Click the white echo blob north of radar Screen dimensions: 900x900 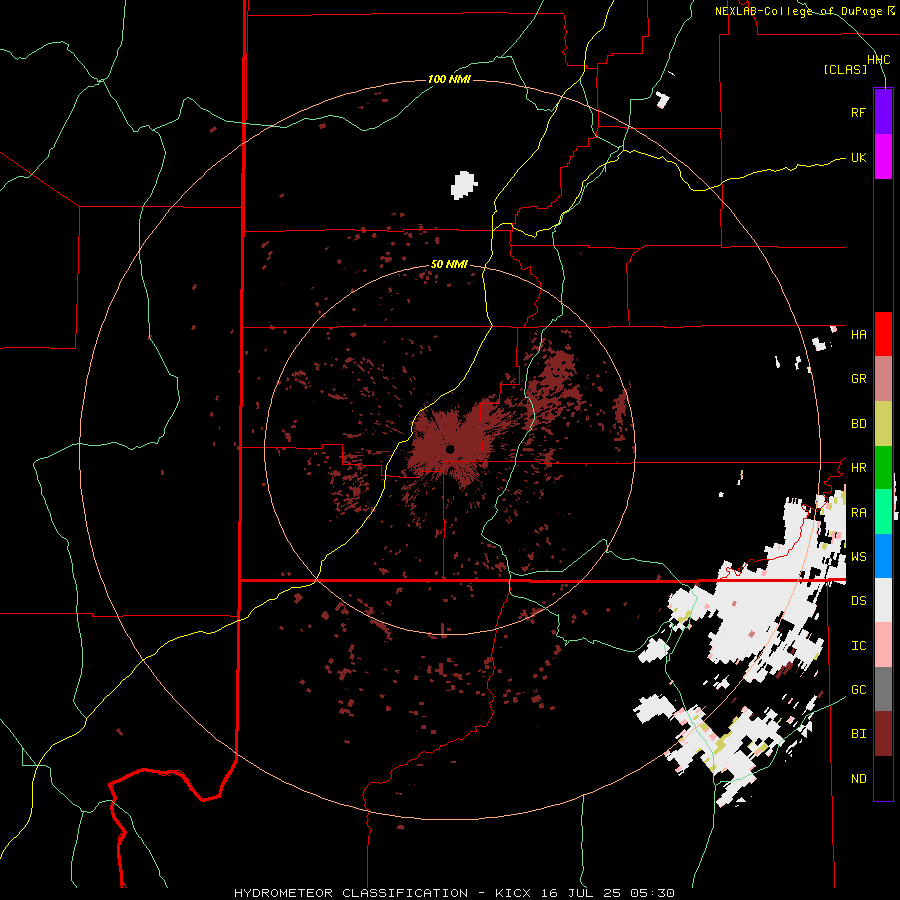coord(464,185)
